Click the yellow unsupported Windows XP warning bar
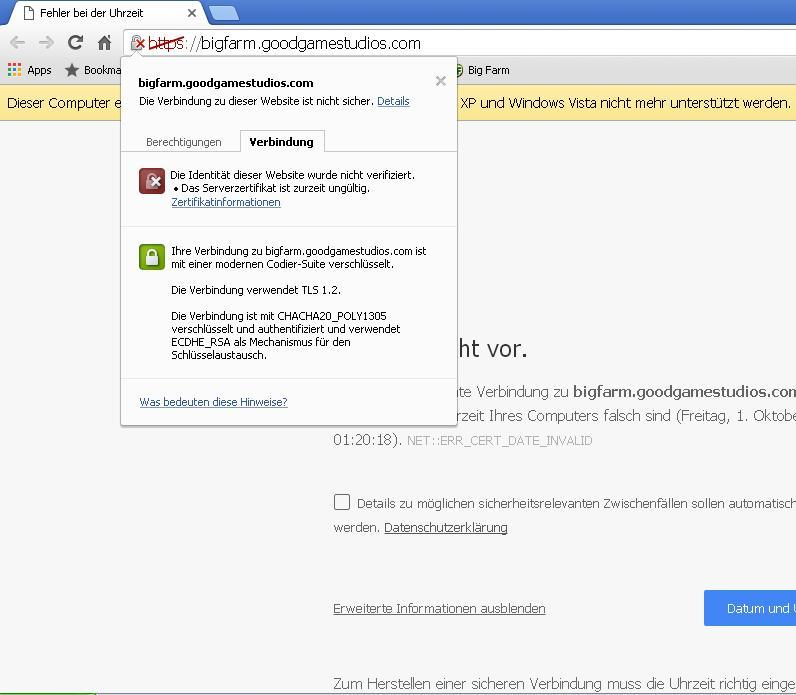The image size is (796, 695). pyautogui.click(x=398, y=103)
